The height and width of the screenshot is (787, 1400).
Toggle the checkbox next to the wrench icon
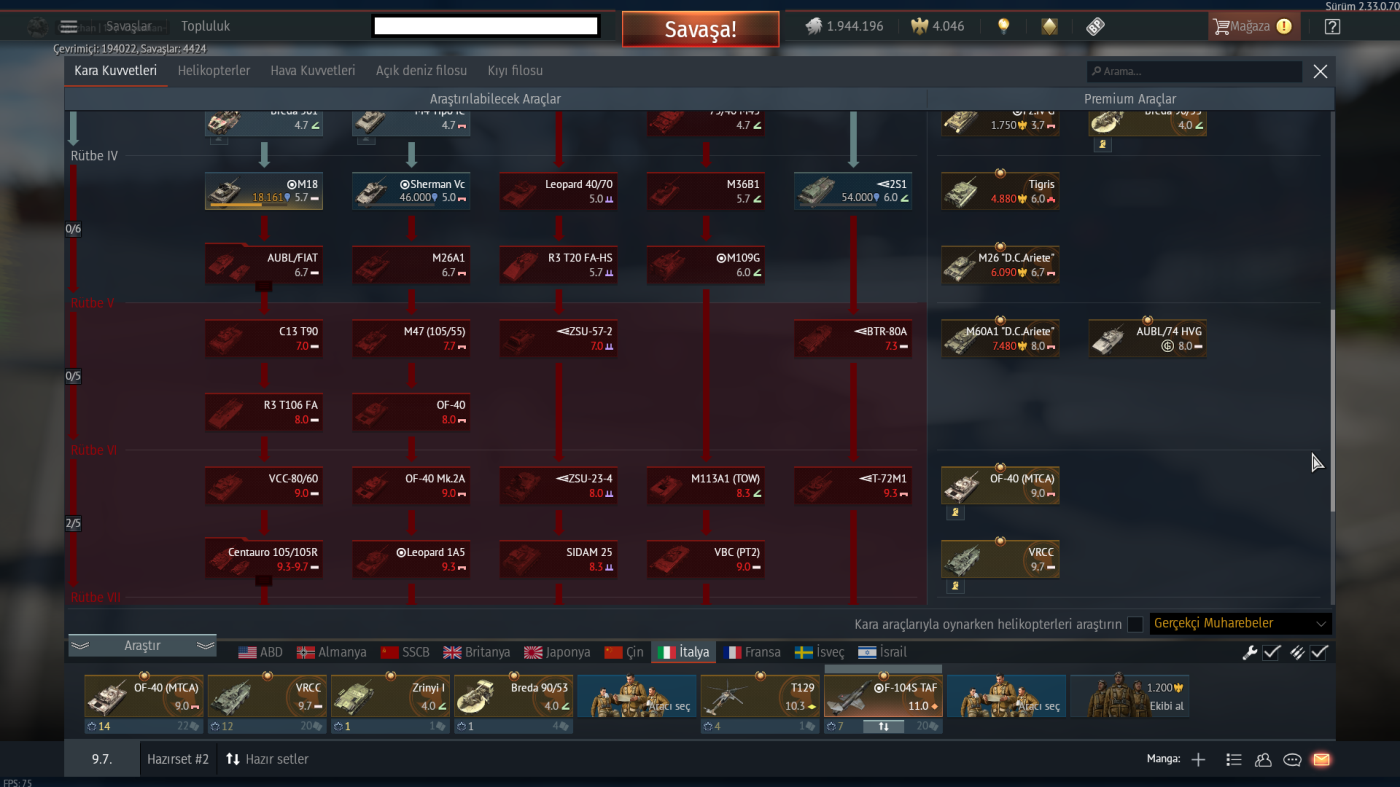pyautogui.click(x=1272, y=652)
